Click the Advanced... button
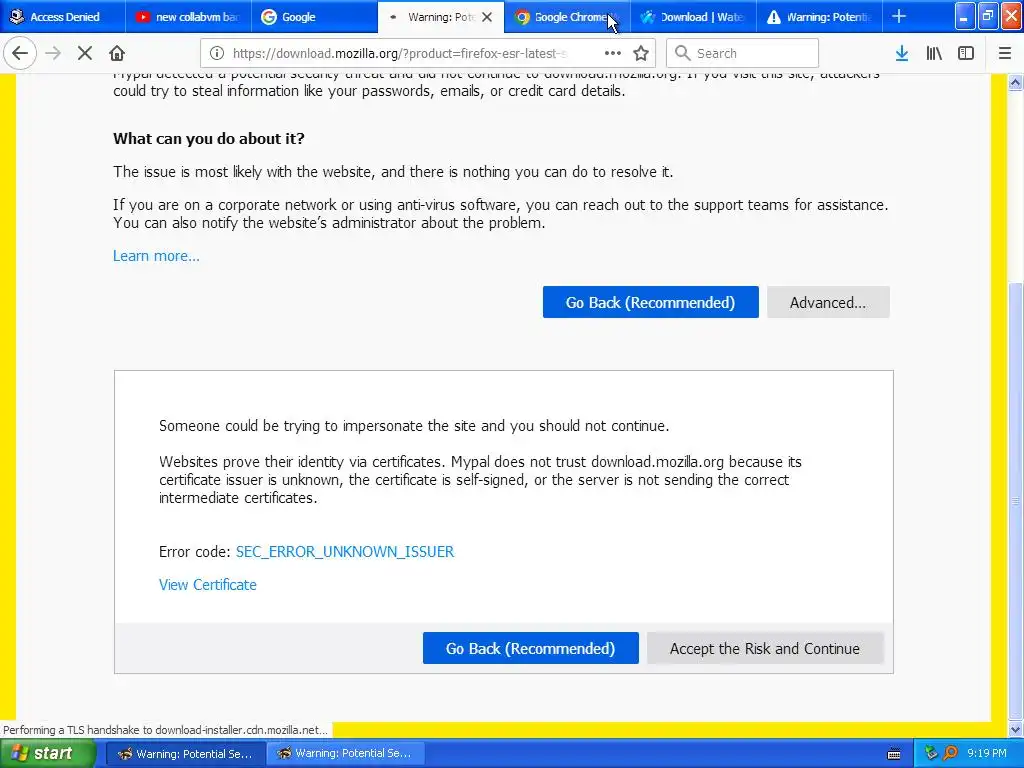Viewport: 1024px width, 768px height. [x=828, y=302]
